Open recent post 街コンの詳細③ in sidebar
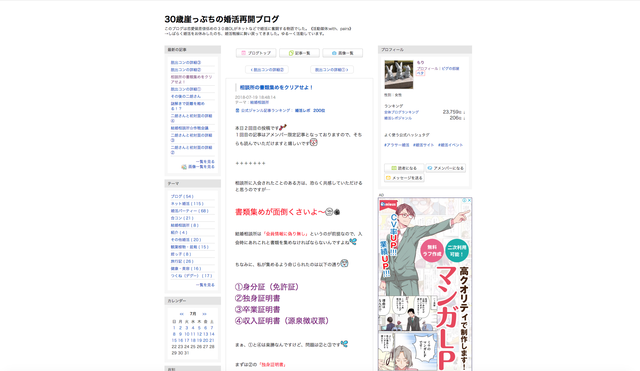 [x=186, y=62]
